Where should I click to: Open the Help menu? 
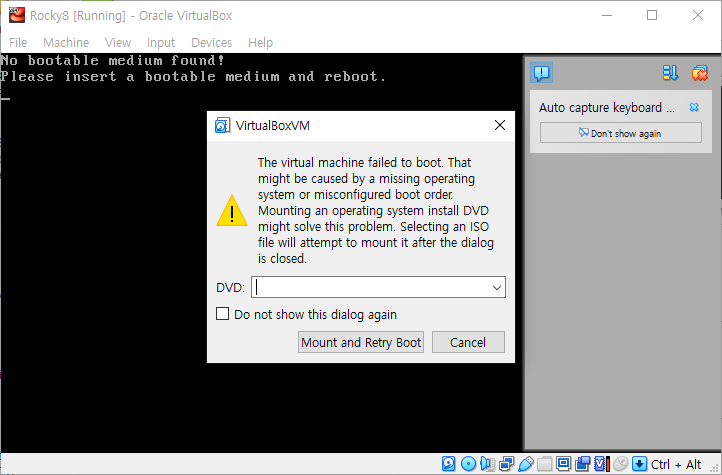click(261, 43)
